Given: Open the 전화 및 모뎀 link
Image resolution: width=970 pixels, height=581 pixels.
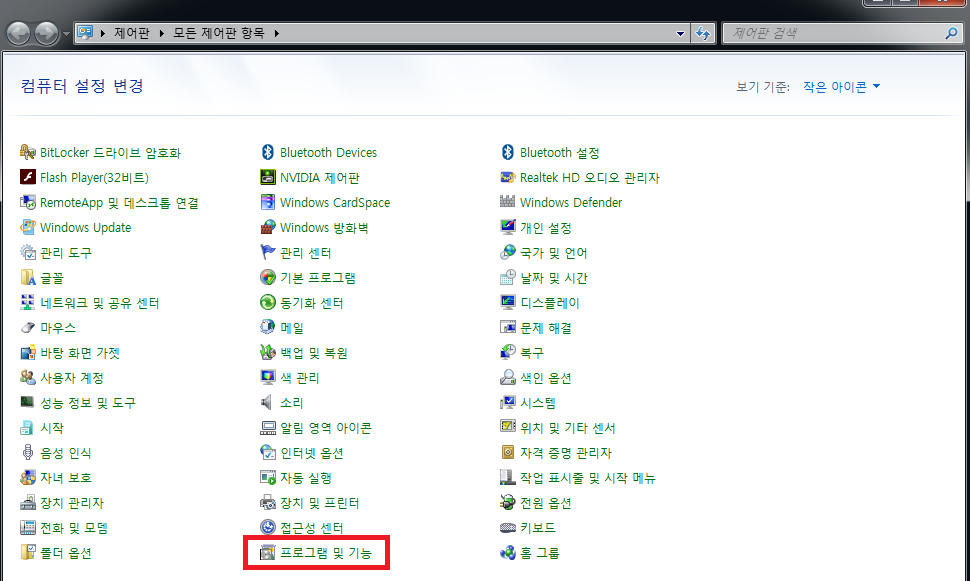Looking at the screenshot, I should 74,528.
